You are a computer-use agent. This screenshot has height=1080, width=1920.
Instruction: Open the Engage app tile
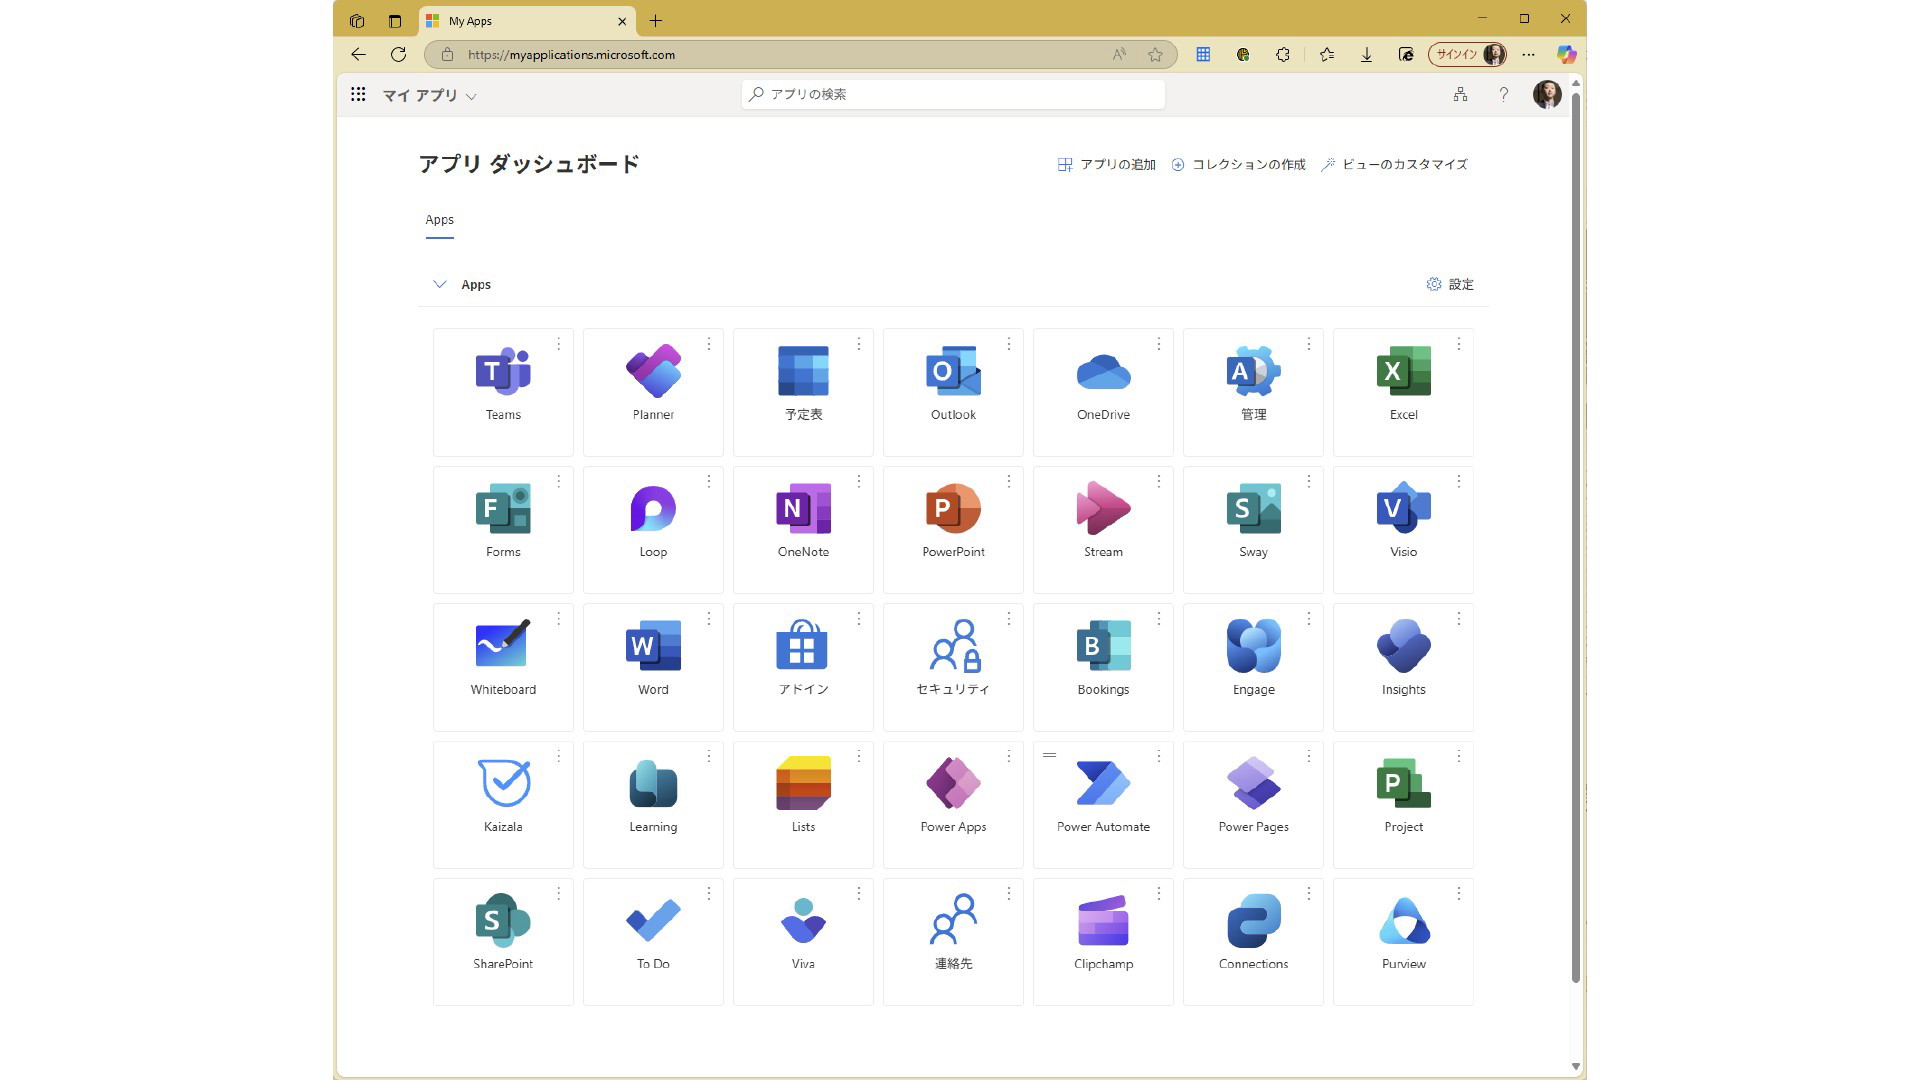(x=1253, y=667)
